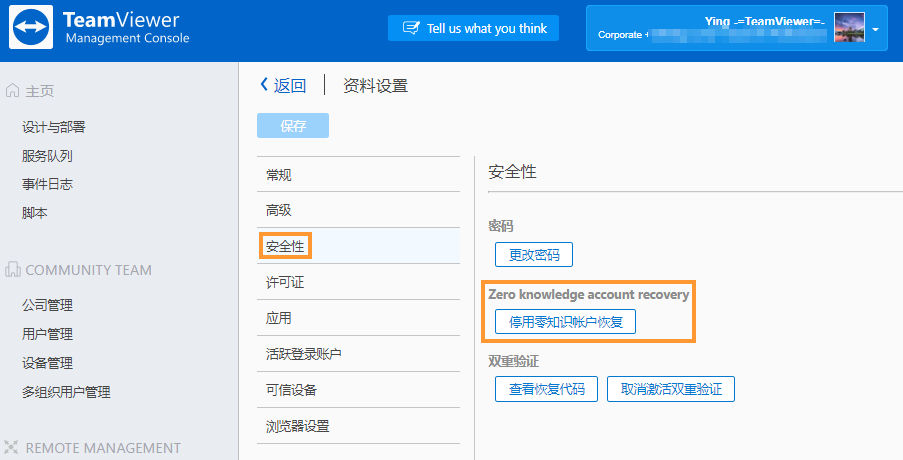Switch to the 浏览器设置 settings tab
The image size is (903, 460).
point(358,426)
